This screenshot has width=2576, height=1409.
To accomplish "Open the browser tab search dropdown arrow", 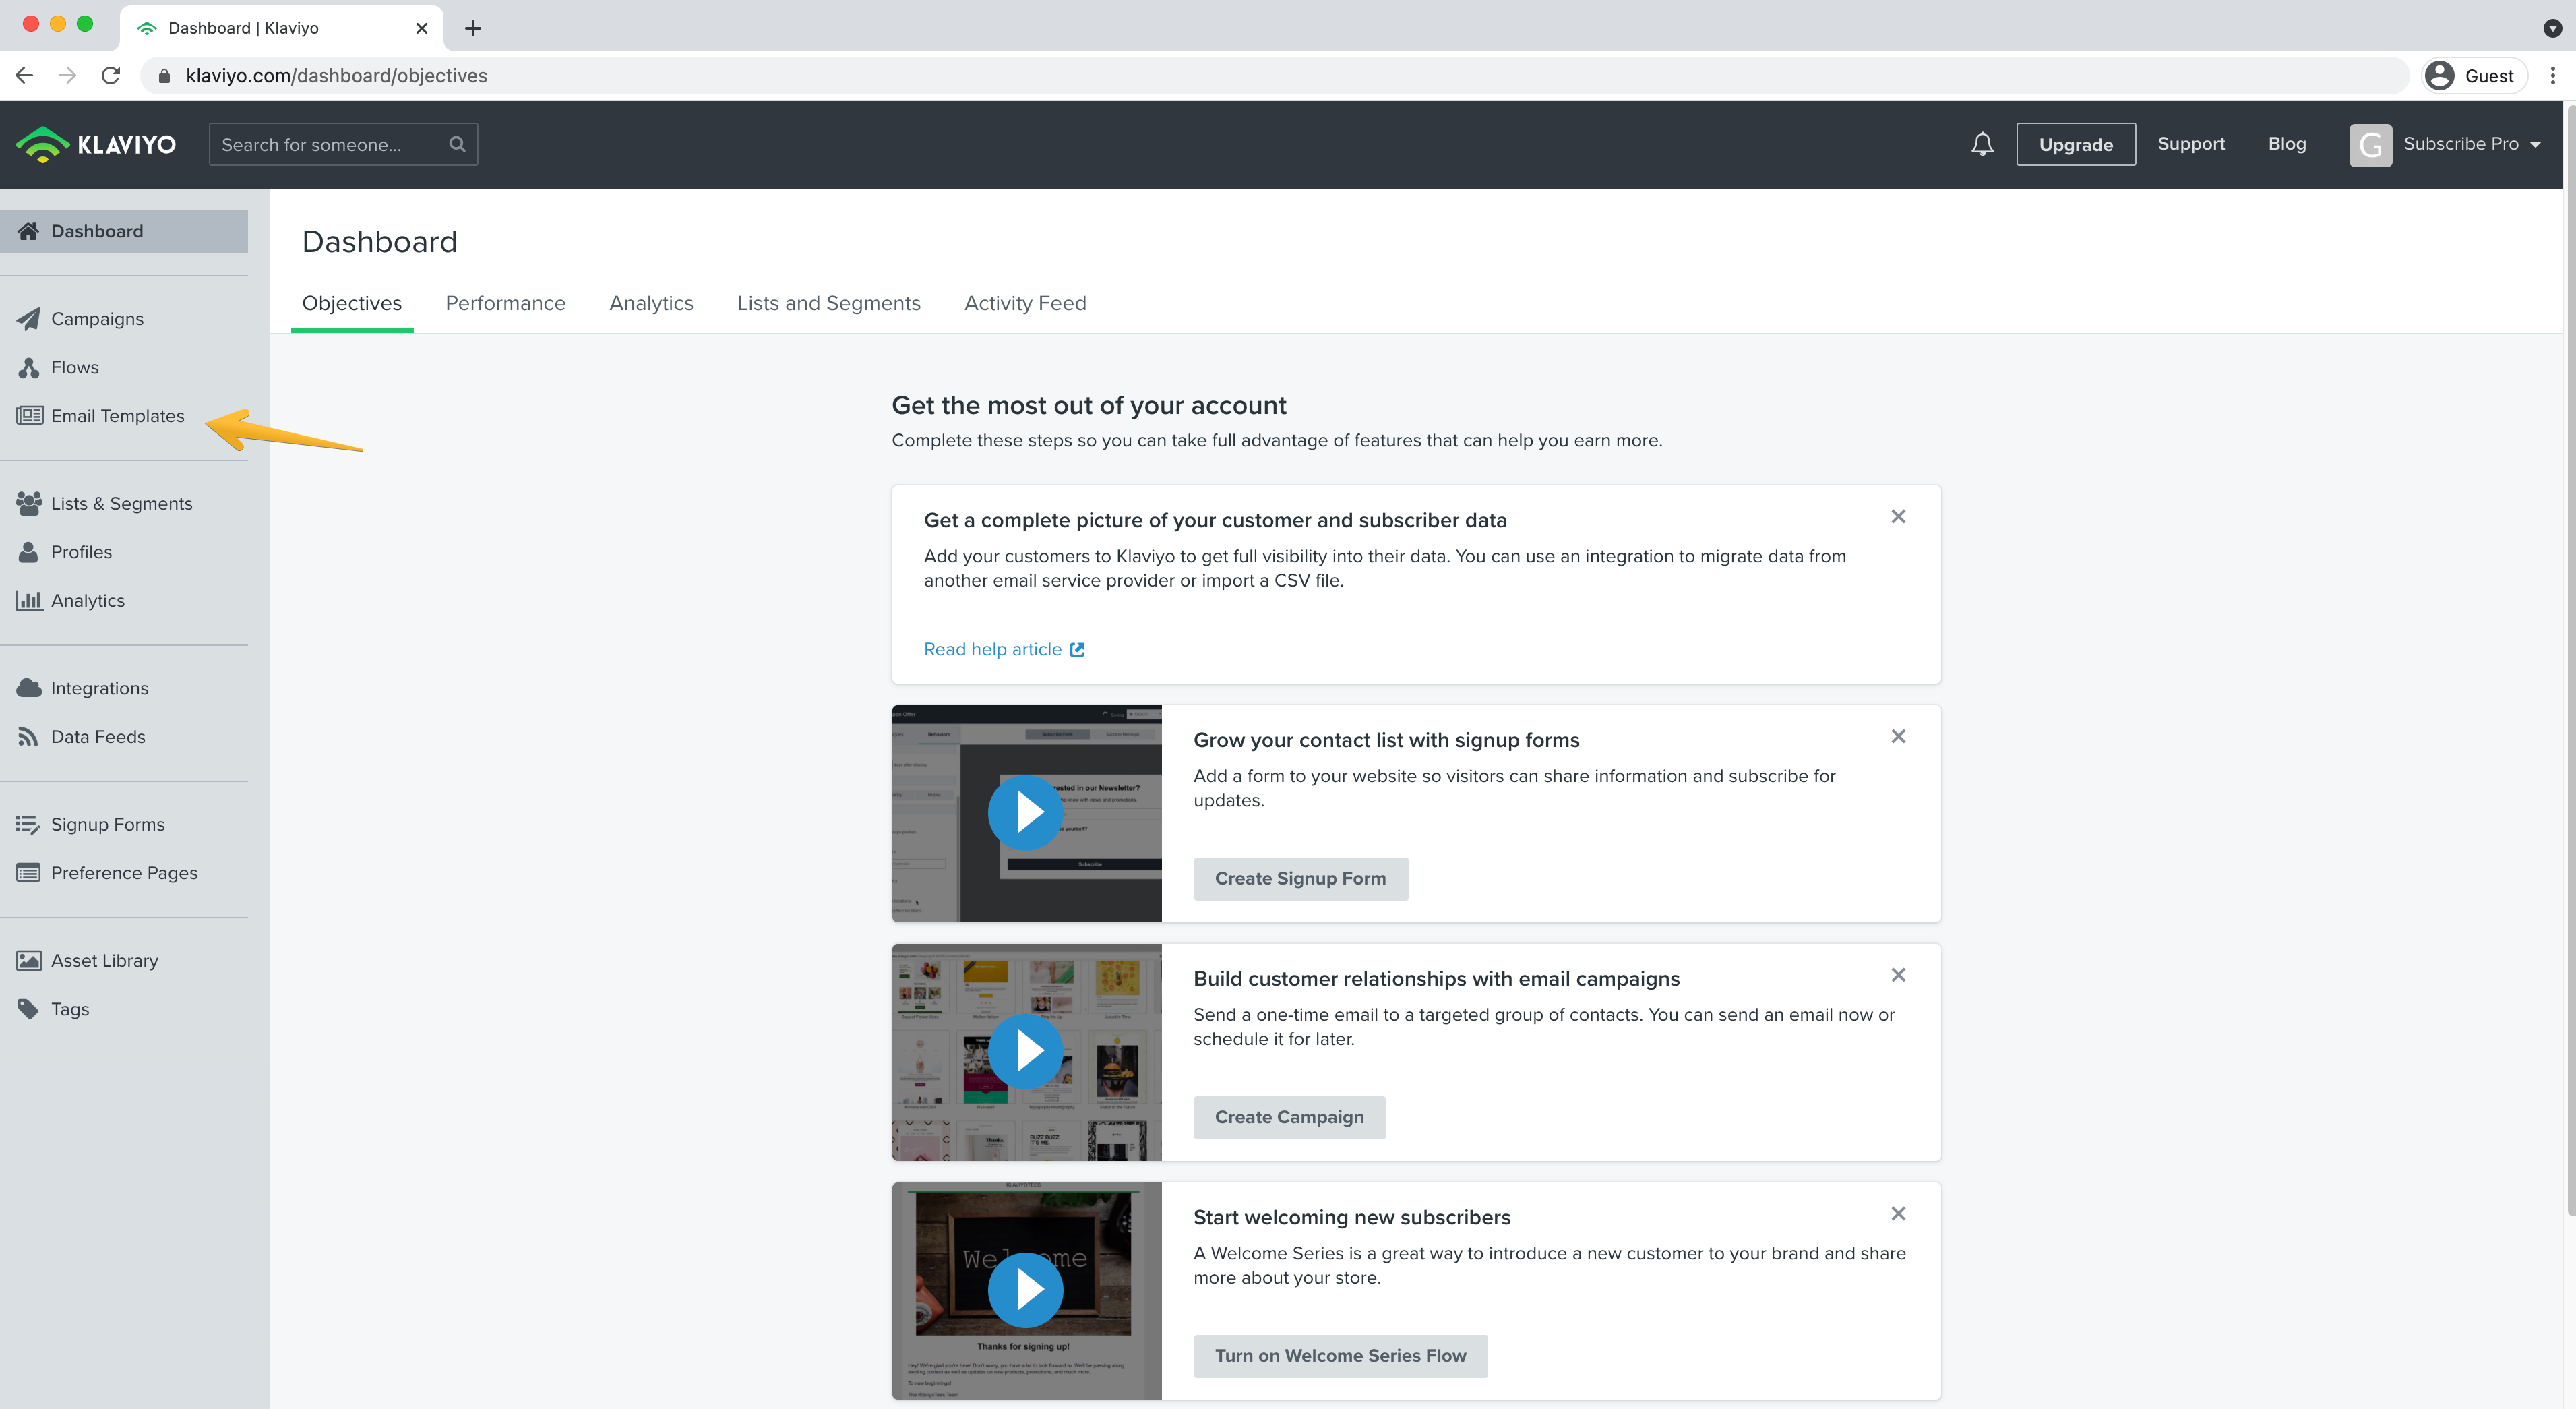I will click(x=2552, y=28).
